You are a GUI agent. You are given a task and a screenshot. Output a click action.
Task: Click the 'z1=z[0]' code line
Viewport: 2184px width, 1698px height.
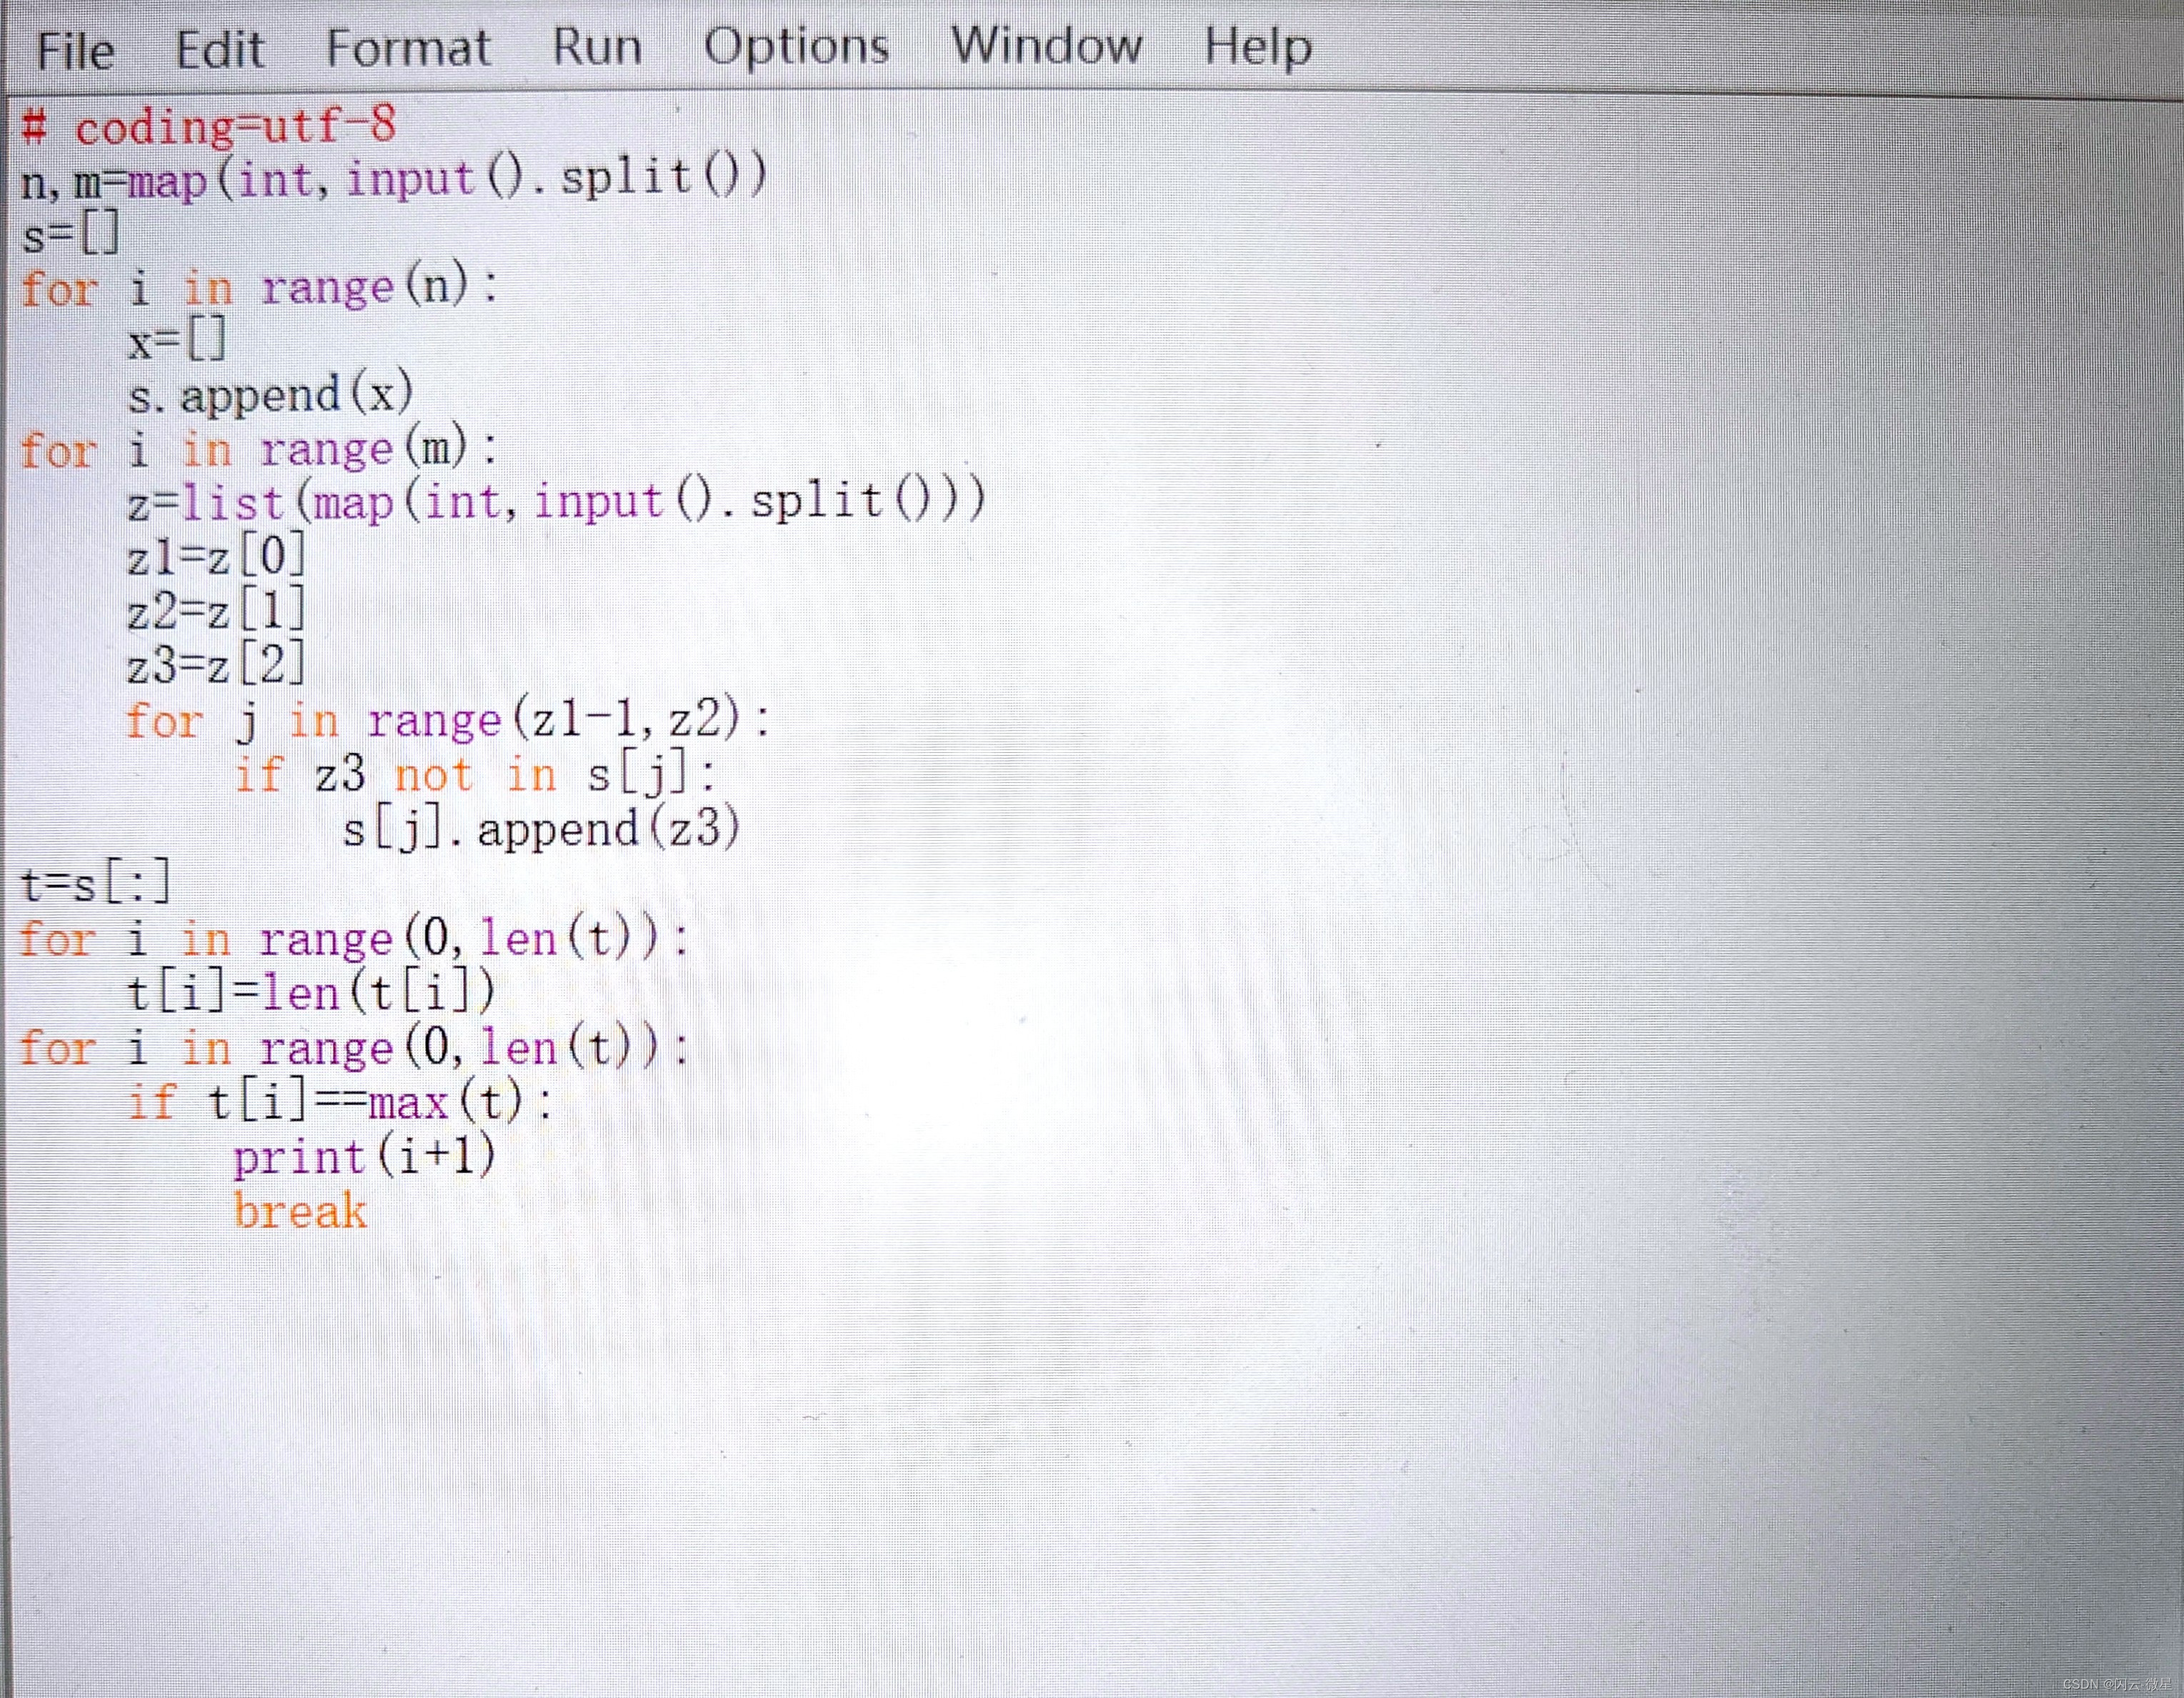tap(216, 556)
